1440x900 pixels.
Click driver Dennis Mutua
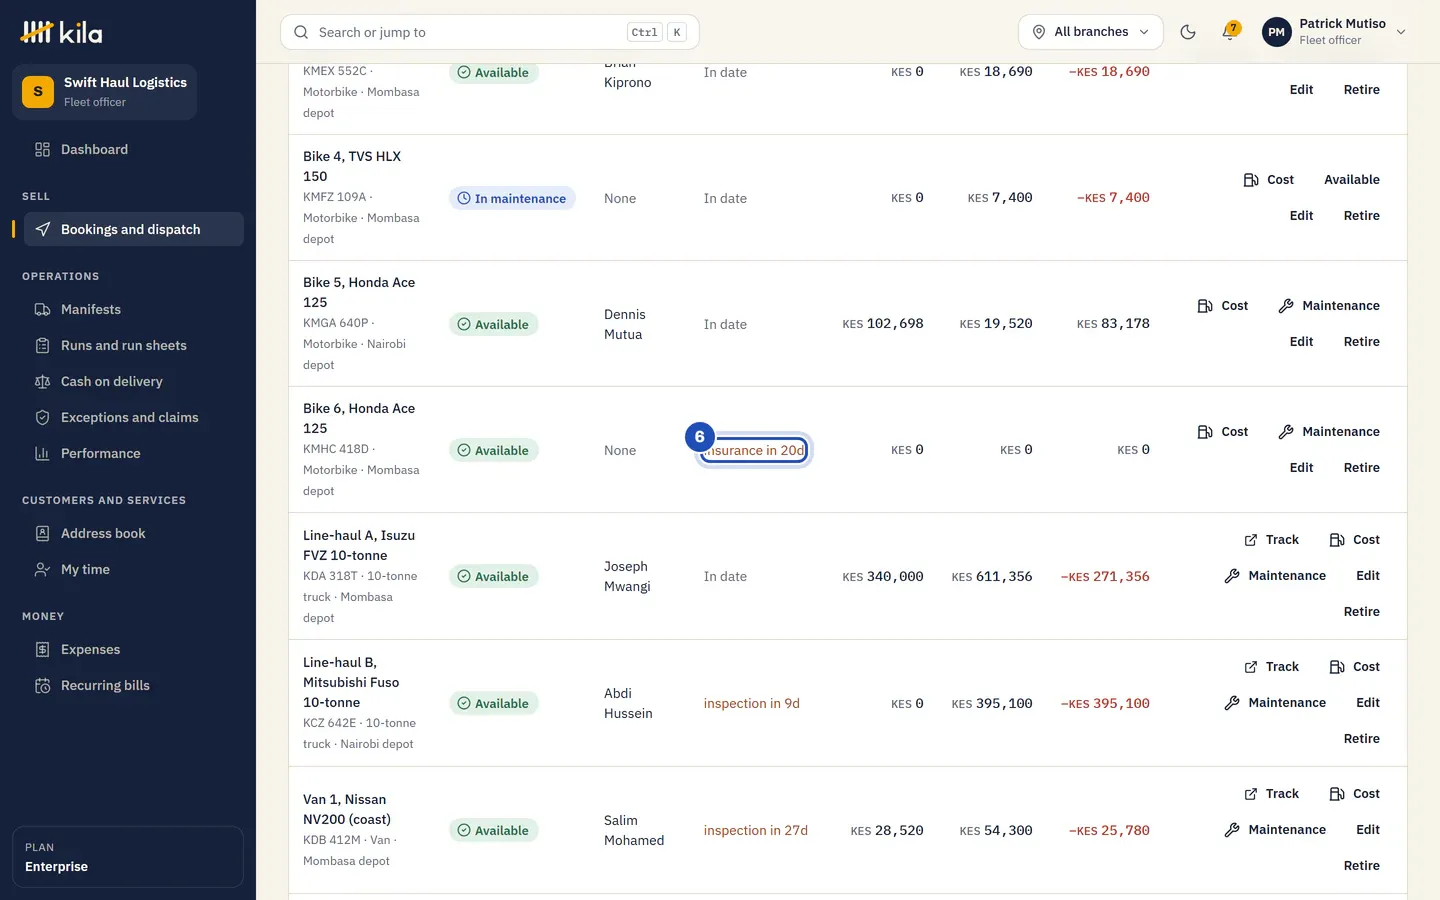pyautogui.click(x=624, y=325)
